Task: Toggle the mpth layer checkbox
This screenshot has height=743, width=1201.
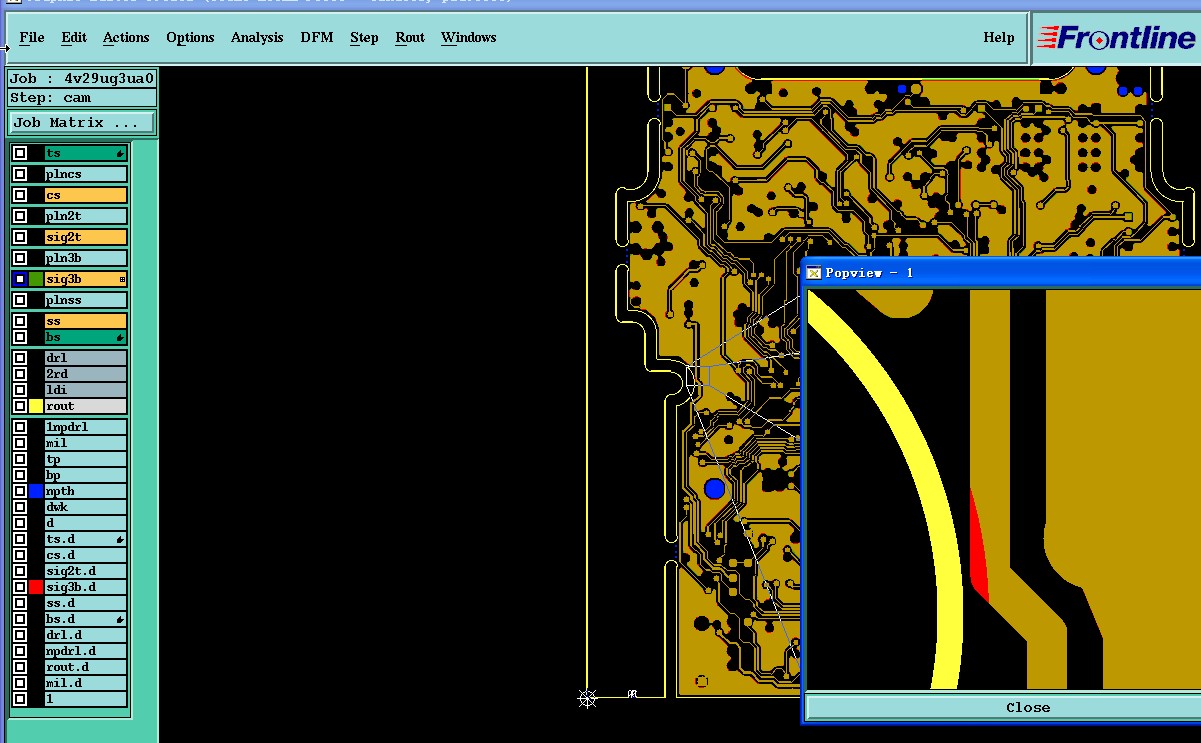Action: coord(20,491)
